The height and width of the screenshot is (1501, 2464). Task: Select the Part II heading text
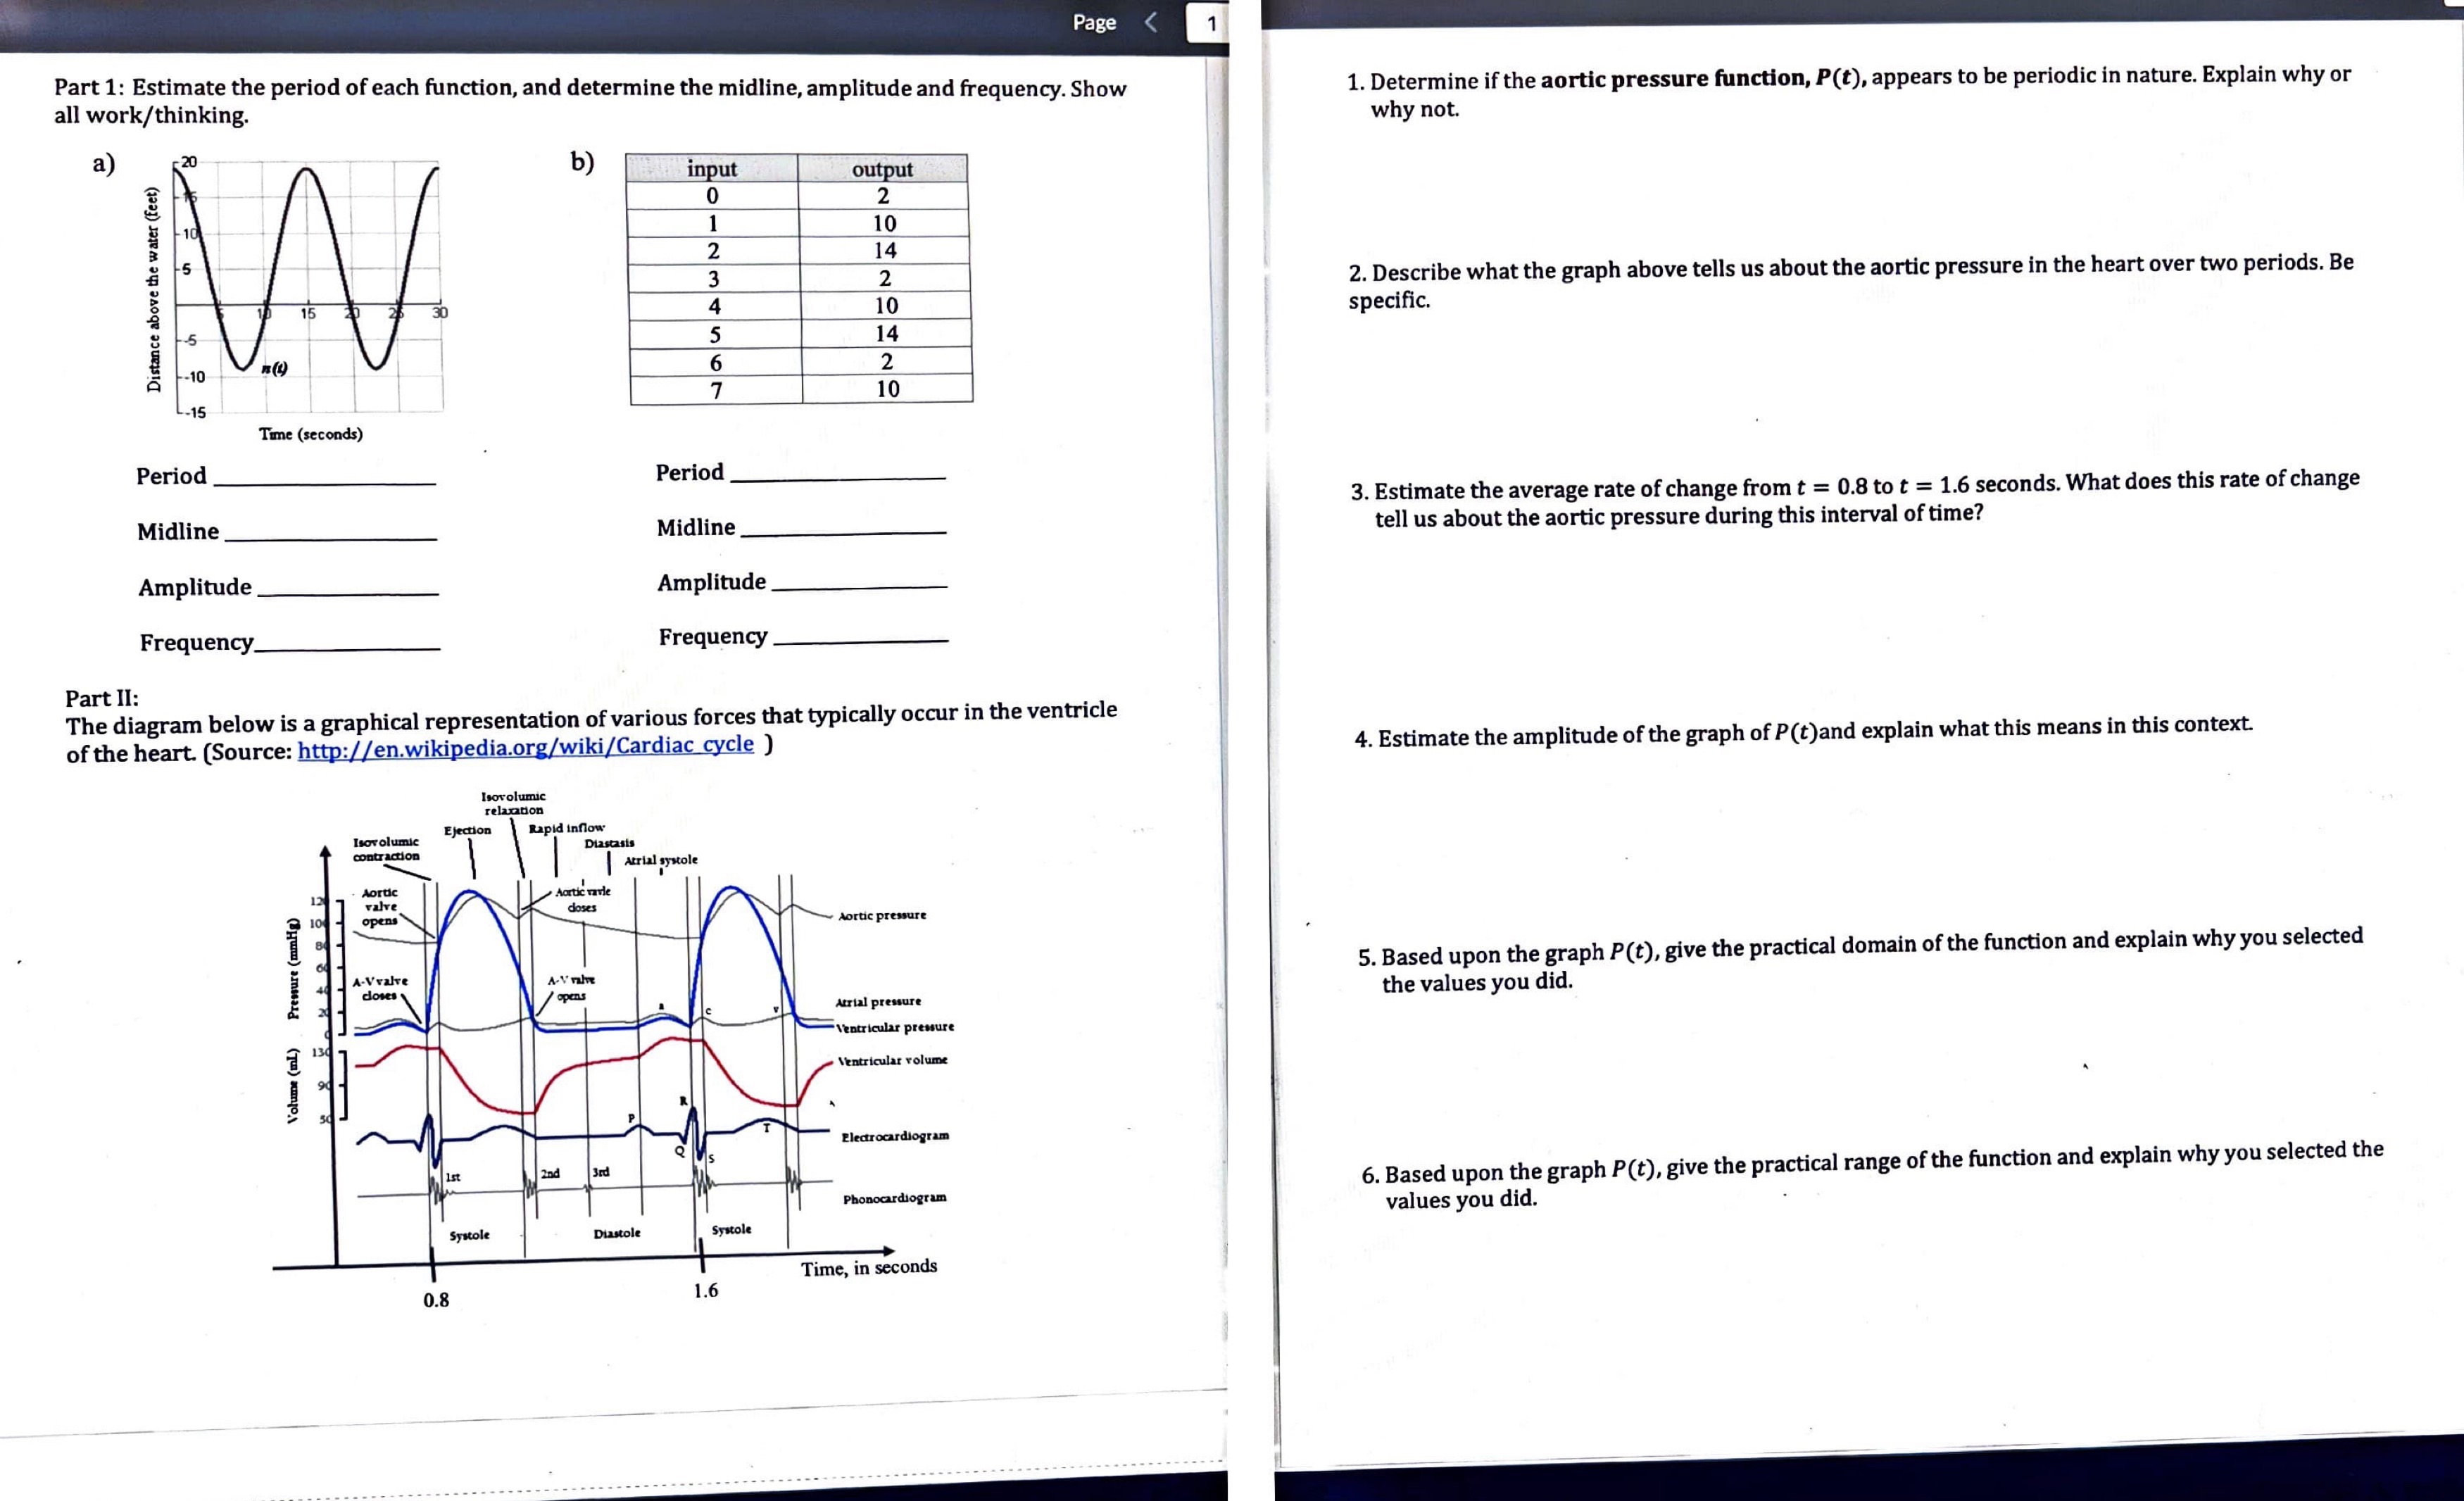(103, 699)
